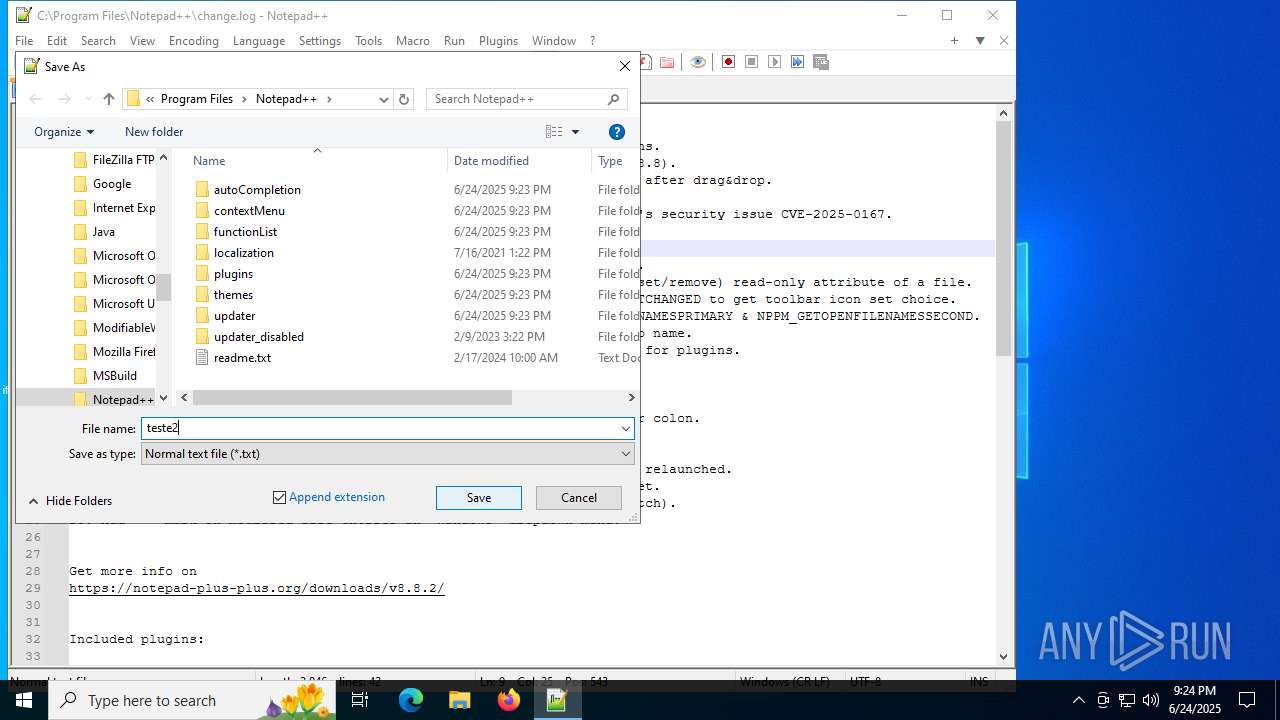Click the Search Notepad++ field
Viewport: 1280px width, 720px height.
point(518,99)
